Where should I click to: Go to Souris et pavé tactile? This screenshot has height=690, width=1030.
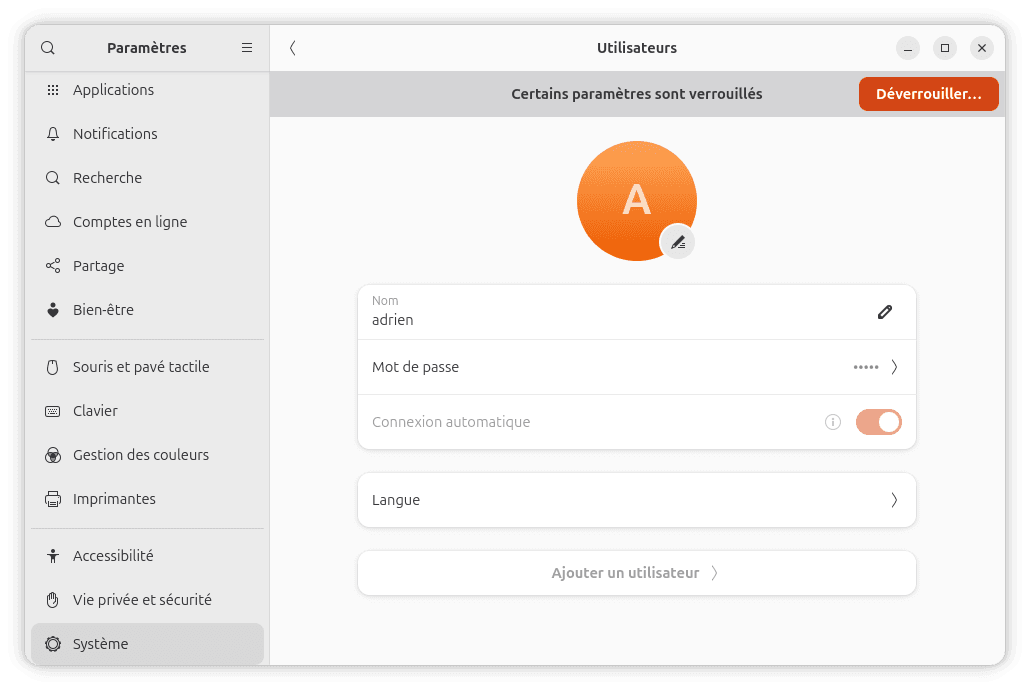147,367
